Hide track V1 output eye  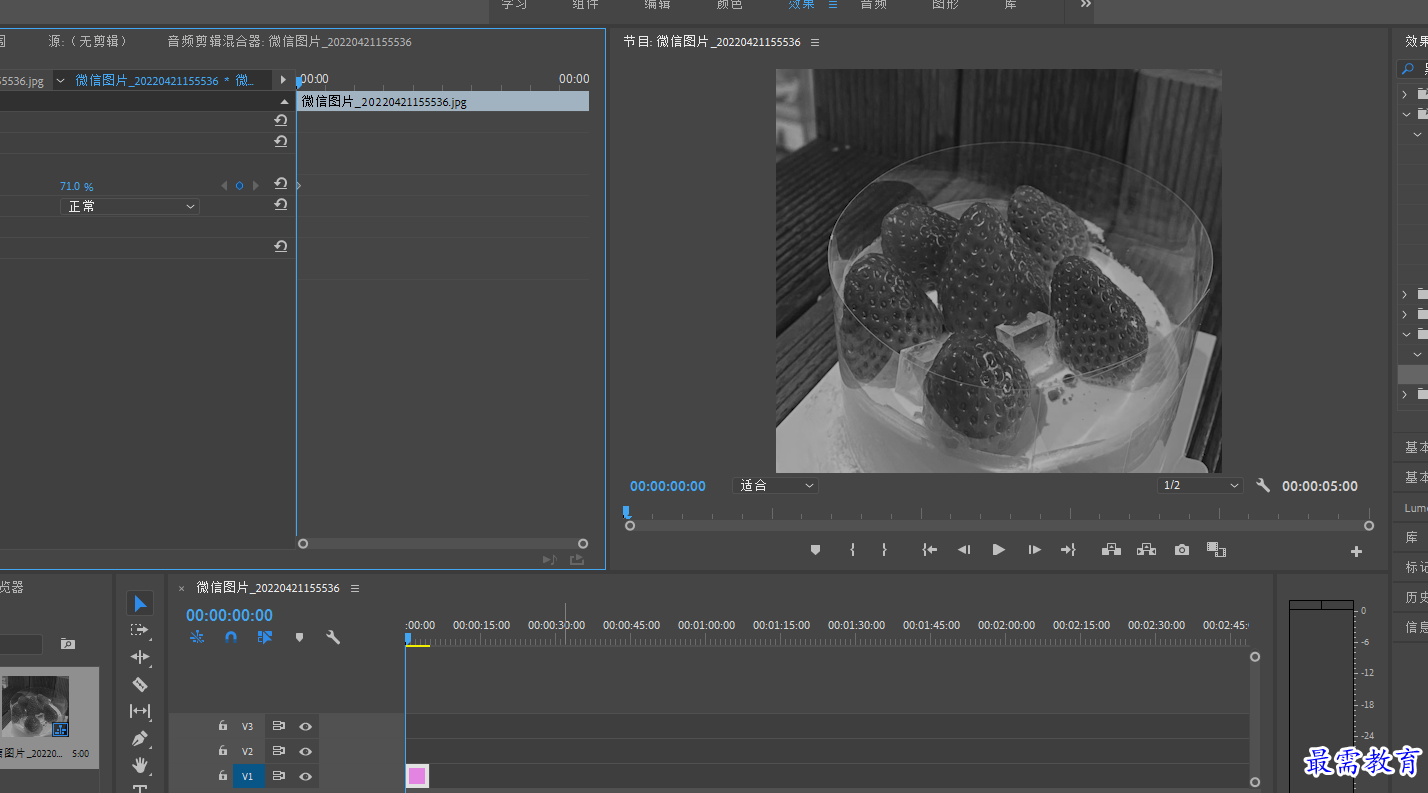(x=306, y=776)
